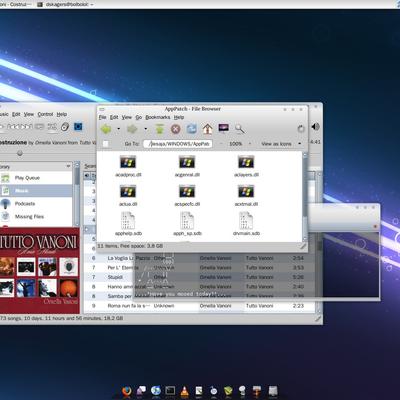The height and width of the screenshot is (400, 400).
Task: Zoom out with minus beside 100%
Action: pos(221,144)
